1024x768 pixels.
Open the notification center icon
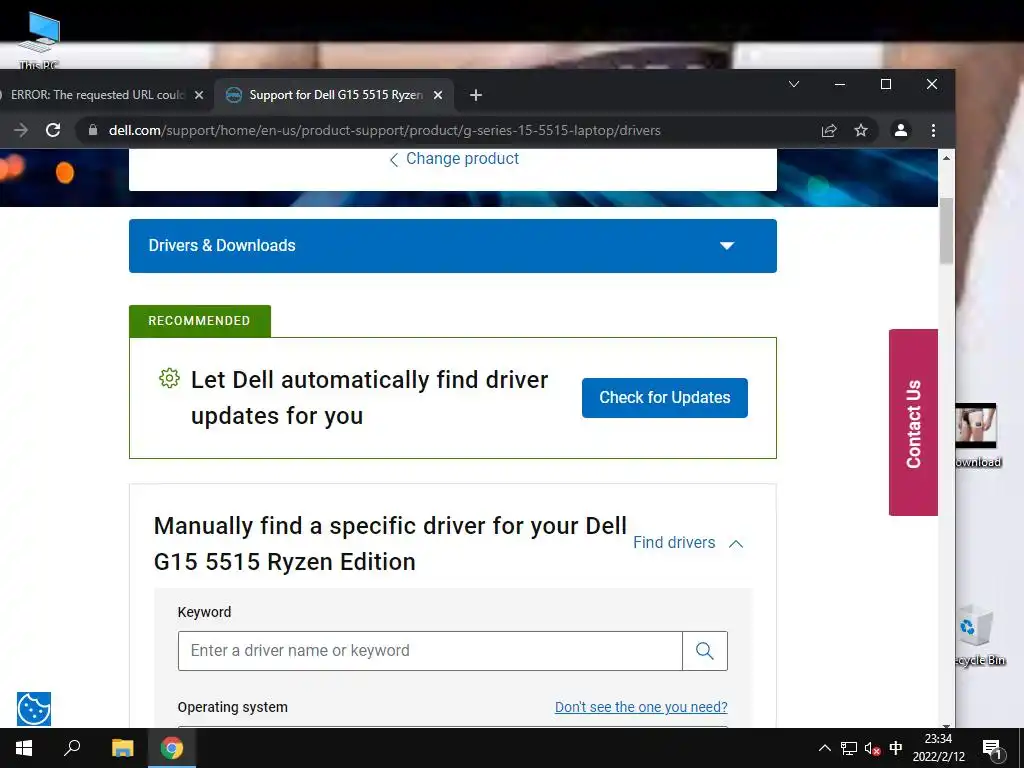[x=992, y=749]
